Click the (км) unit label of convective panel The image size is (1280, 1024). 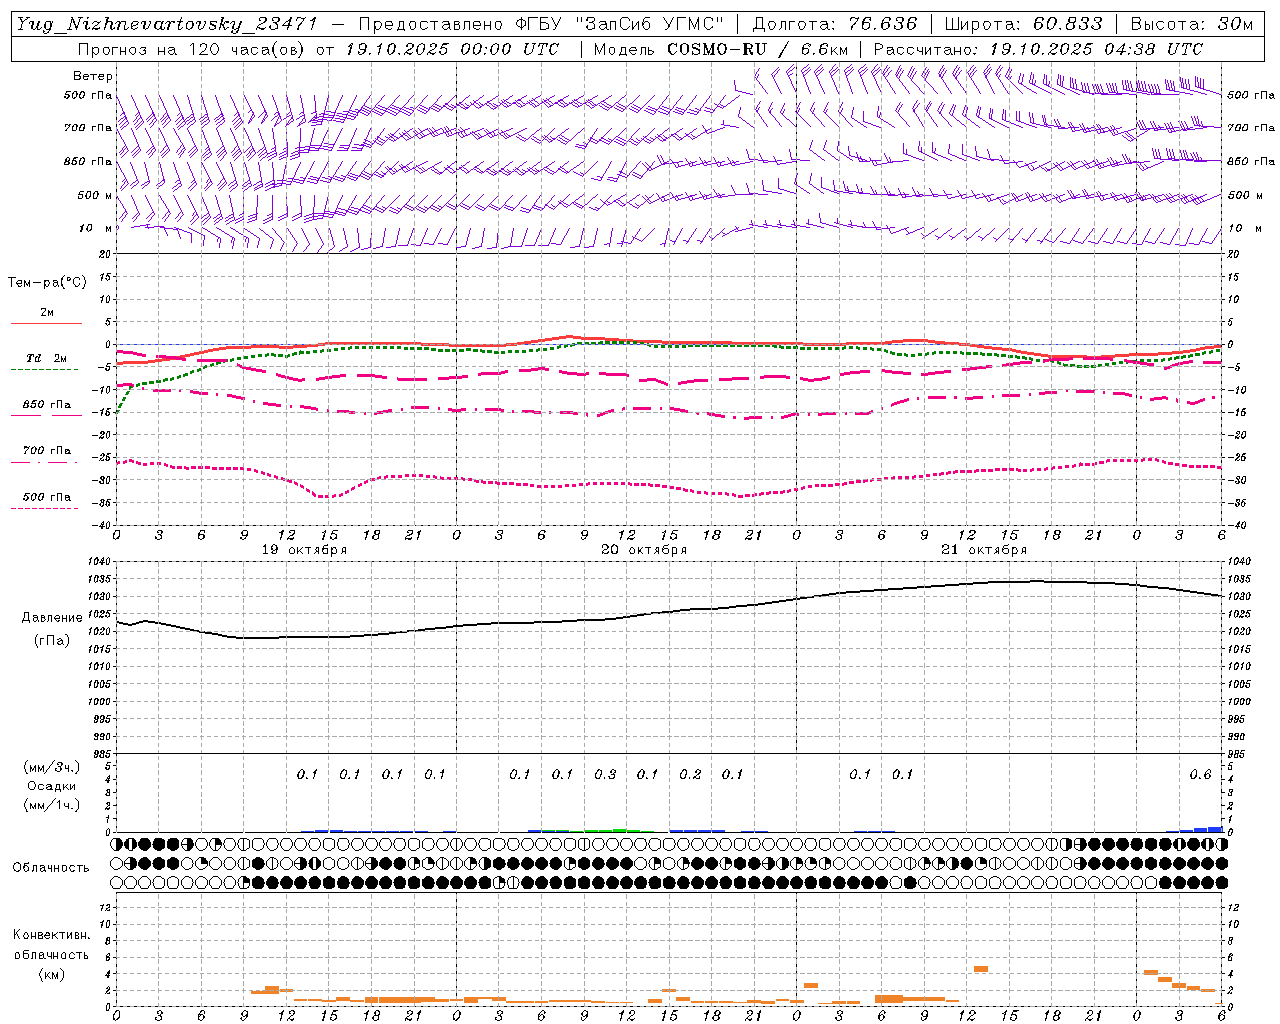coord(51,974)
